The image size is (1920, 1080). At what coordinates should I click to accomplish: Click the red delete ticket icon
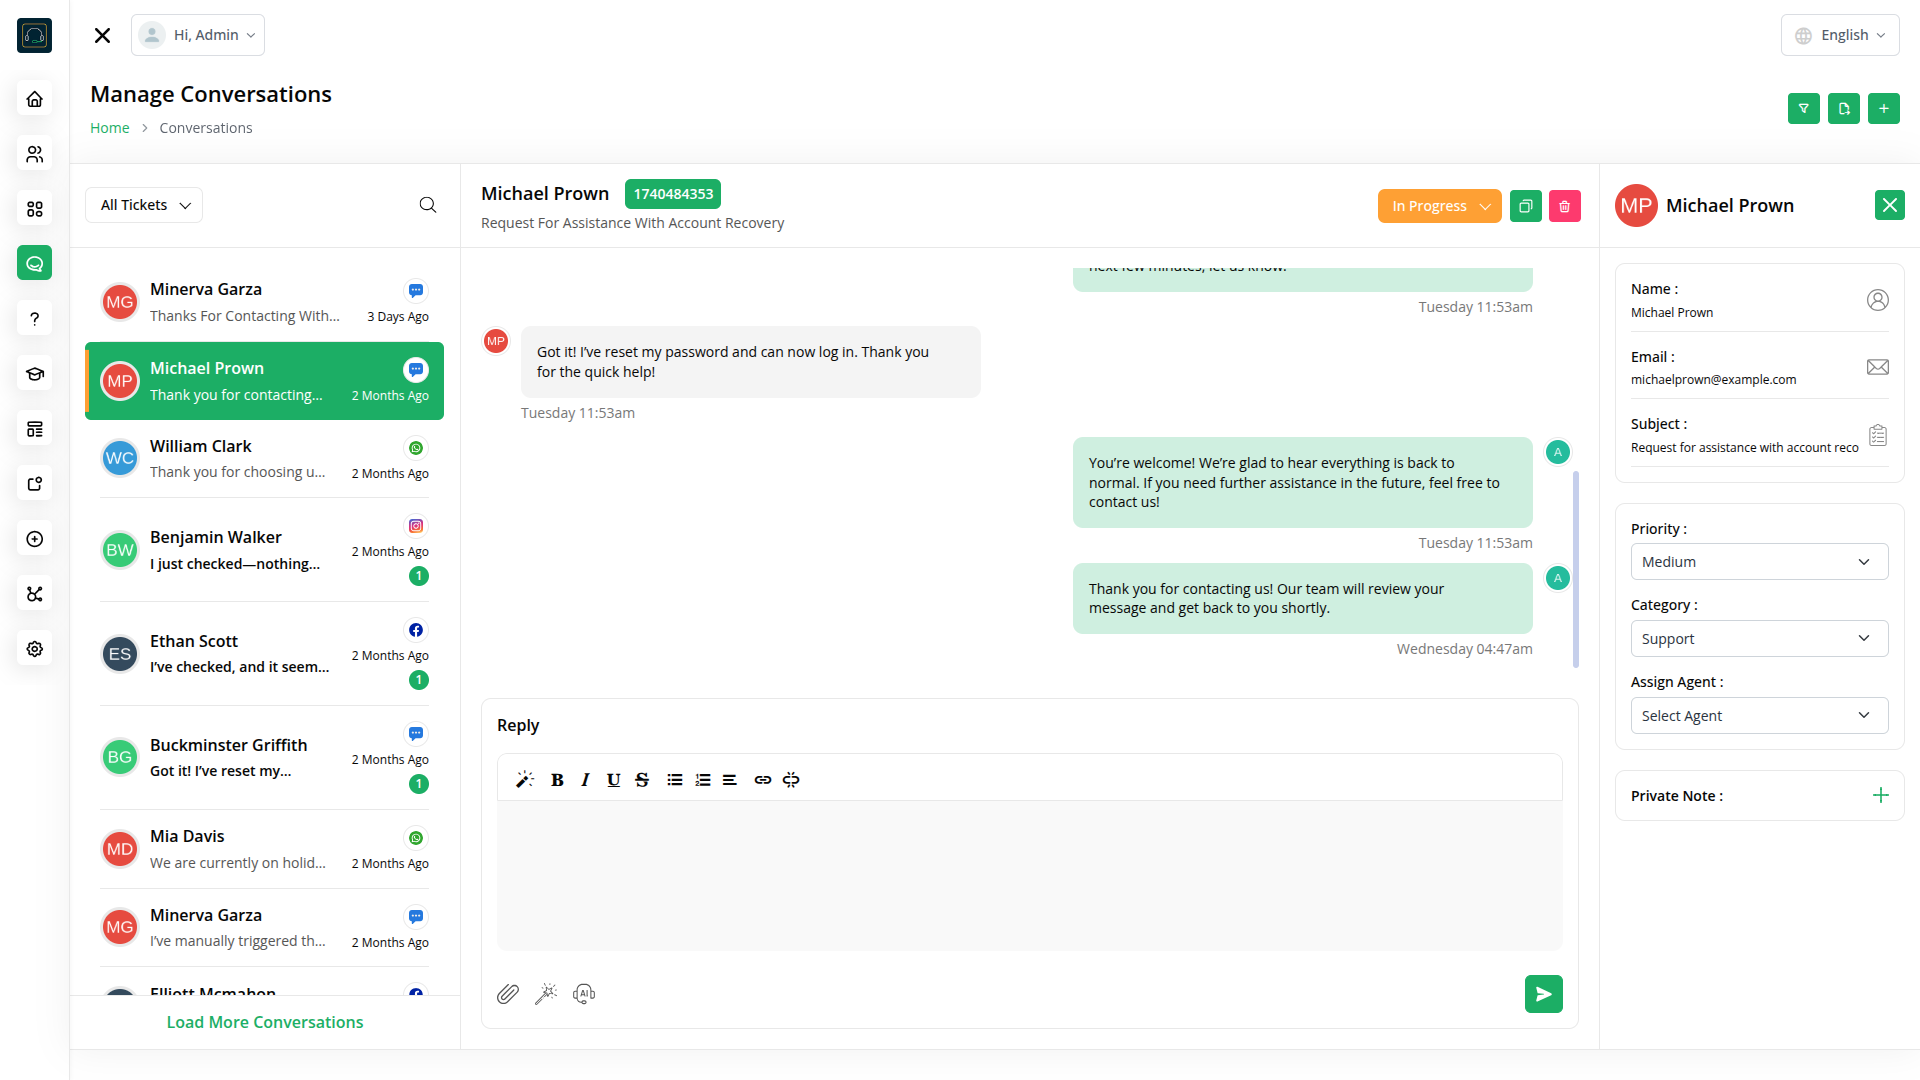(1564, 206)
